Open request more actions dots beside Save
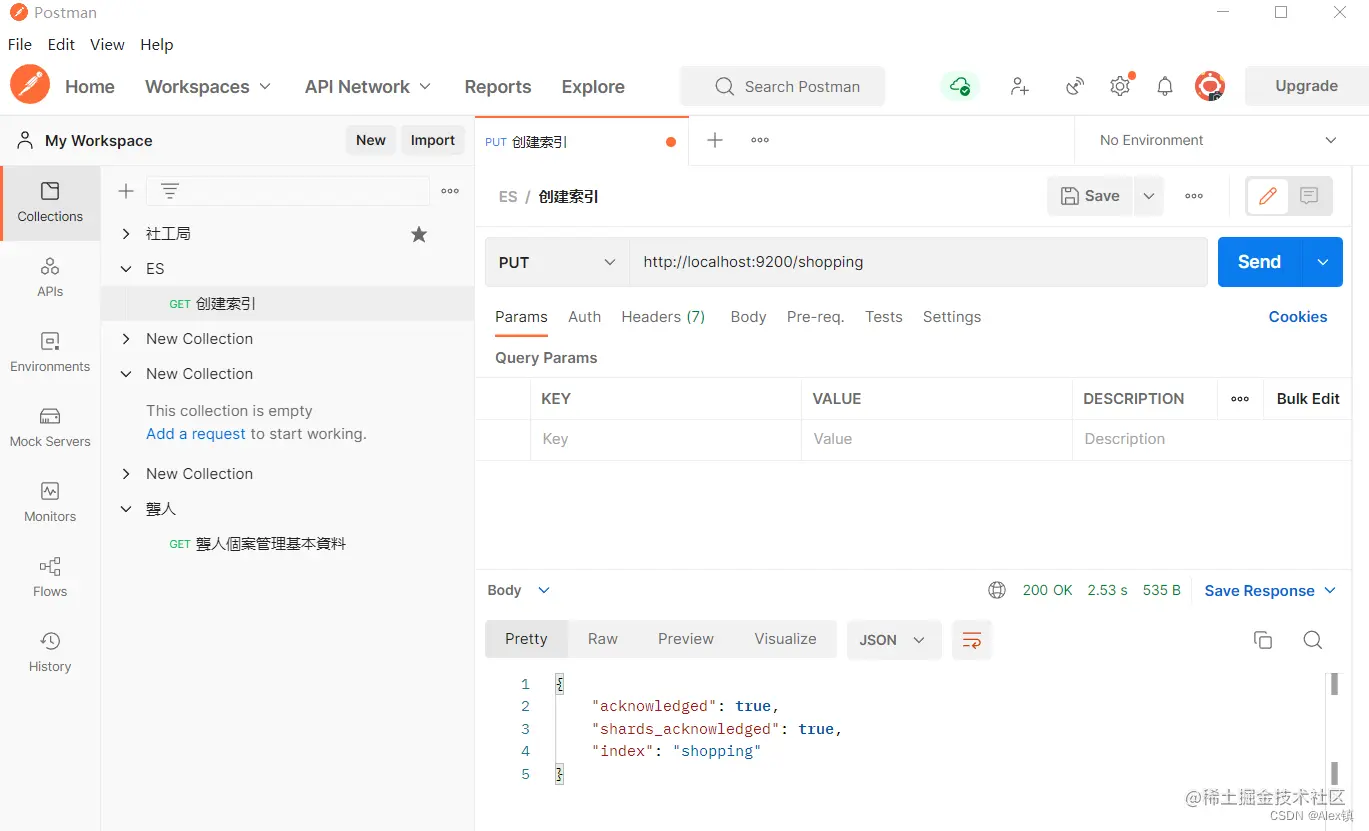The width and height of the screenshot is (1369, 831). 1194,196
